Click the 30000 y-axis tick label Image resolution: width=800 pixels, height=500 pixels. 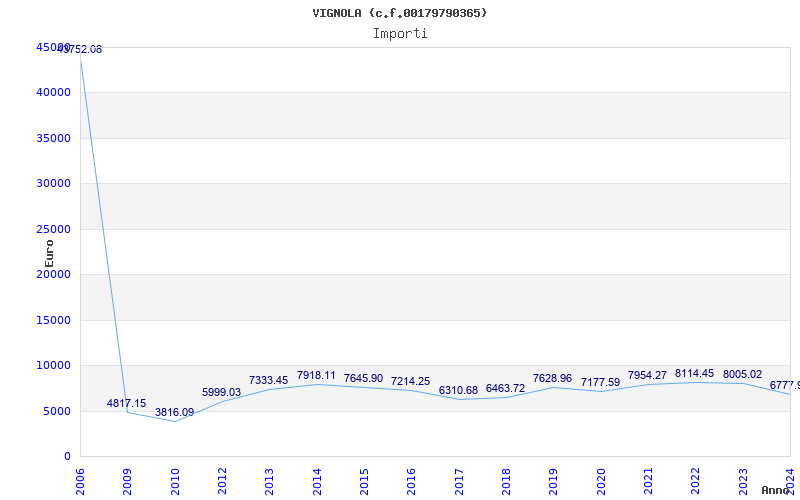click(53, 183)
